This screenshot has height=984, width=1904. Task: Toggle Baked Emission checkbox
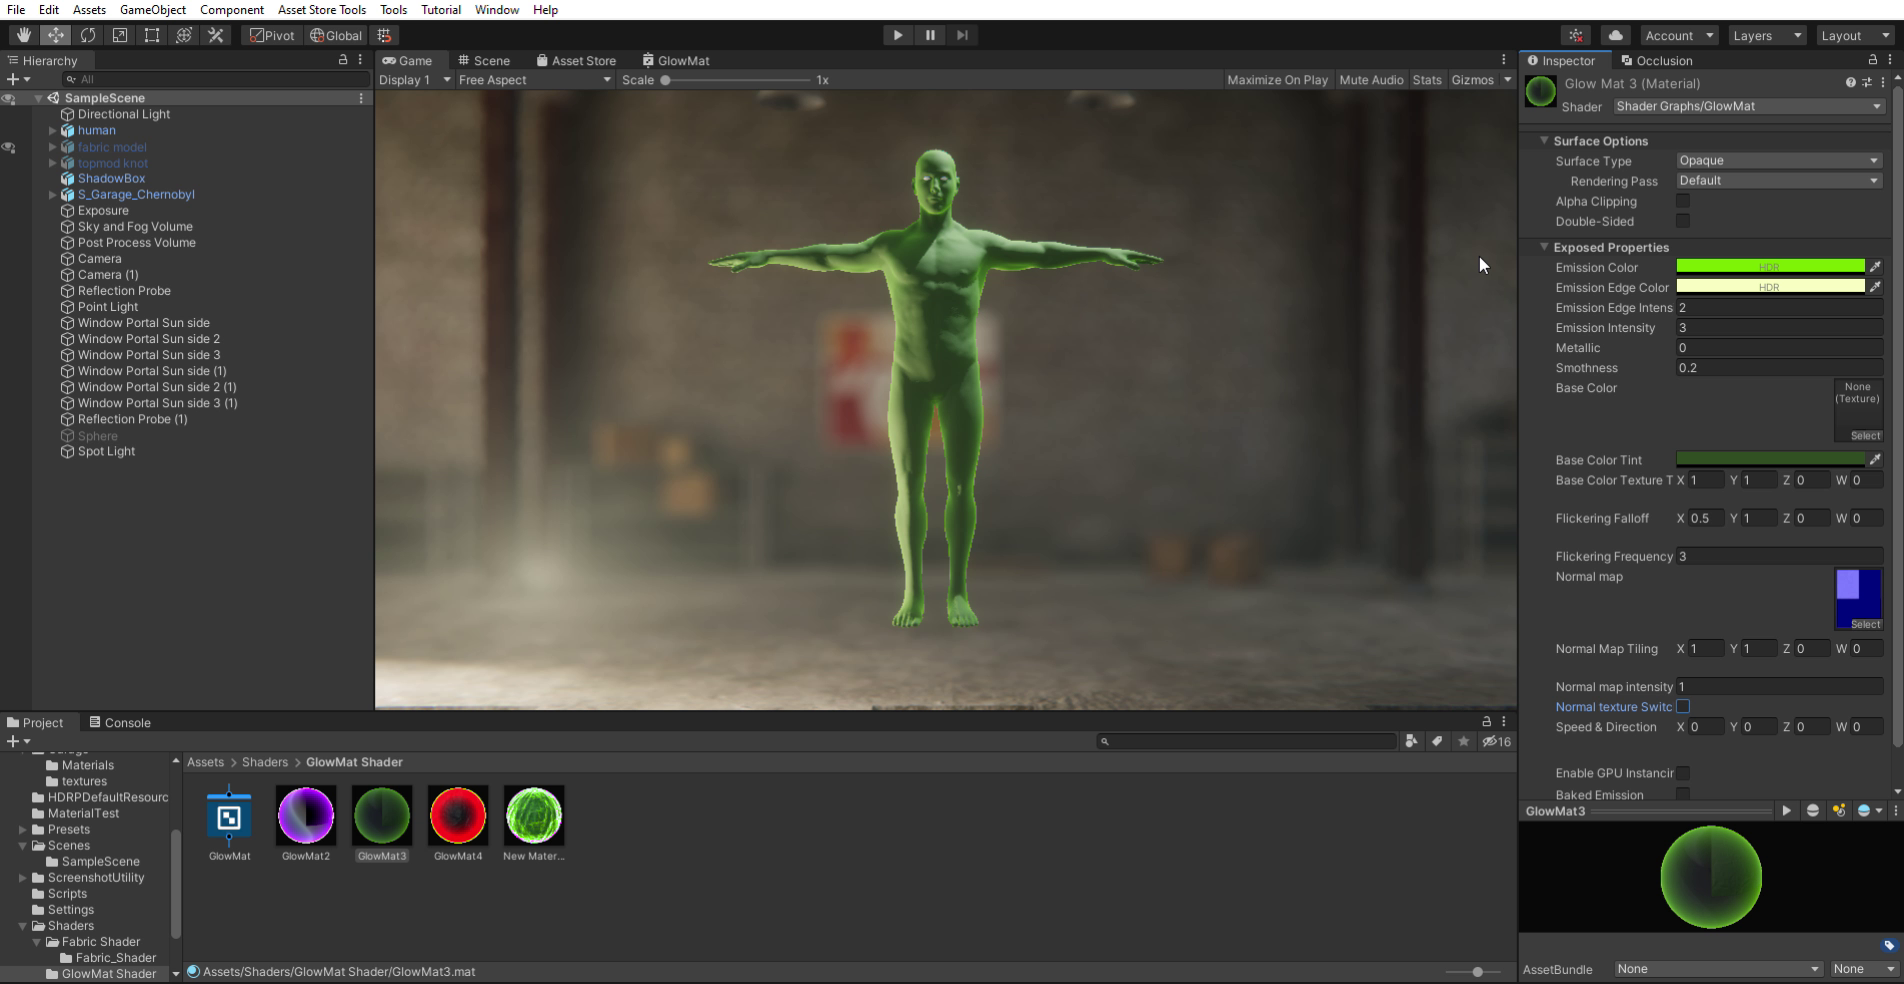[1683, 794]
